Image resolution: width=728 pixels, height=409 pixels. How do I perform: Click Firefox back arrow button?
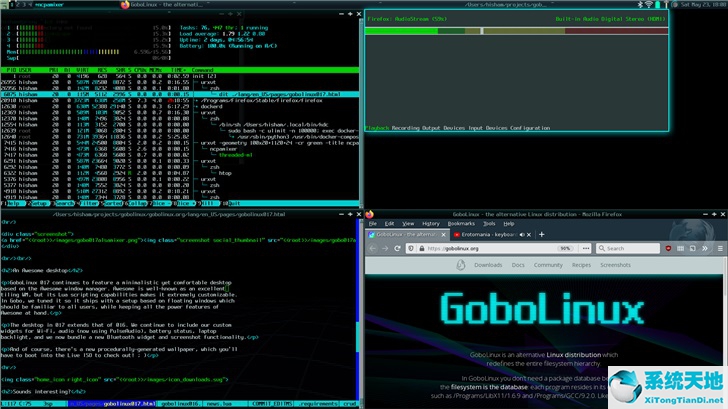click(372, 248)
